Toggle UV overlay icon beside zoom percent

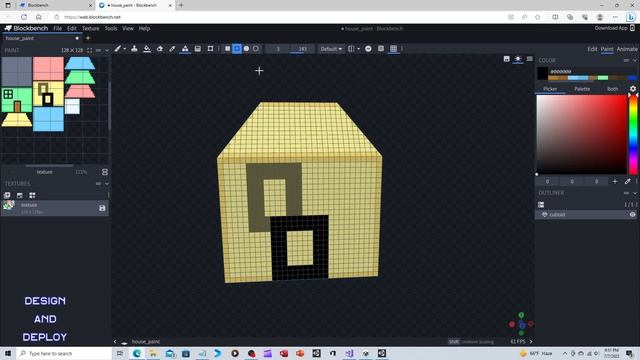(x=104, y=172)
